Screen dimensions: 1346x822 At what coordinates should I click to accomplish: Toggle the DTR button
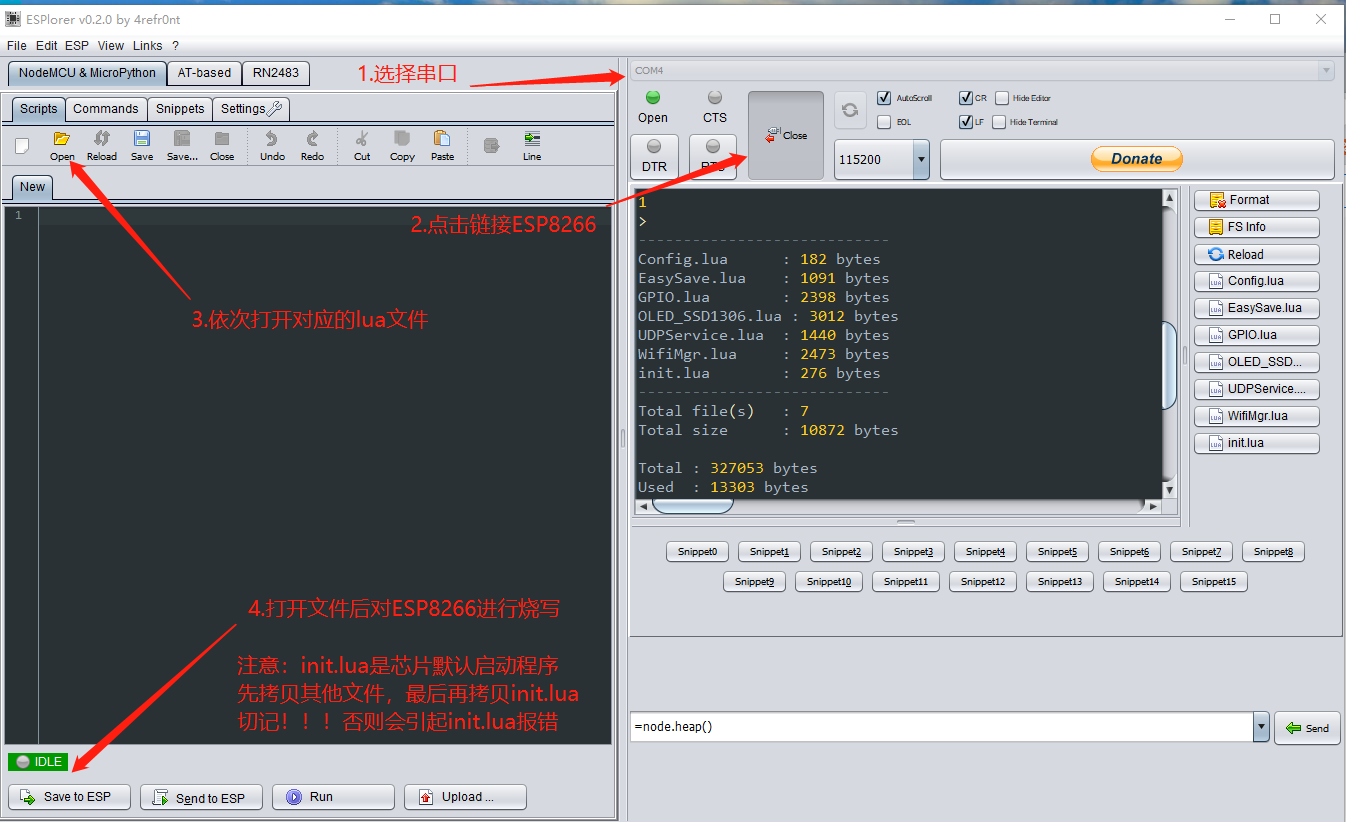tap(654, 157)
